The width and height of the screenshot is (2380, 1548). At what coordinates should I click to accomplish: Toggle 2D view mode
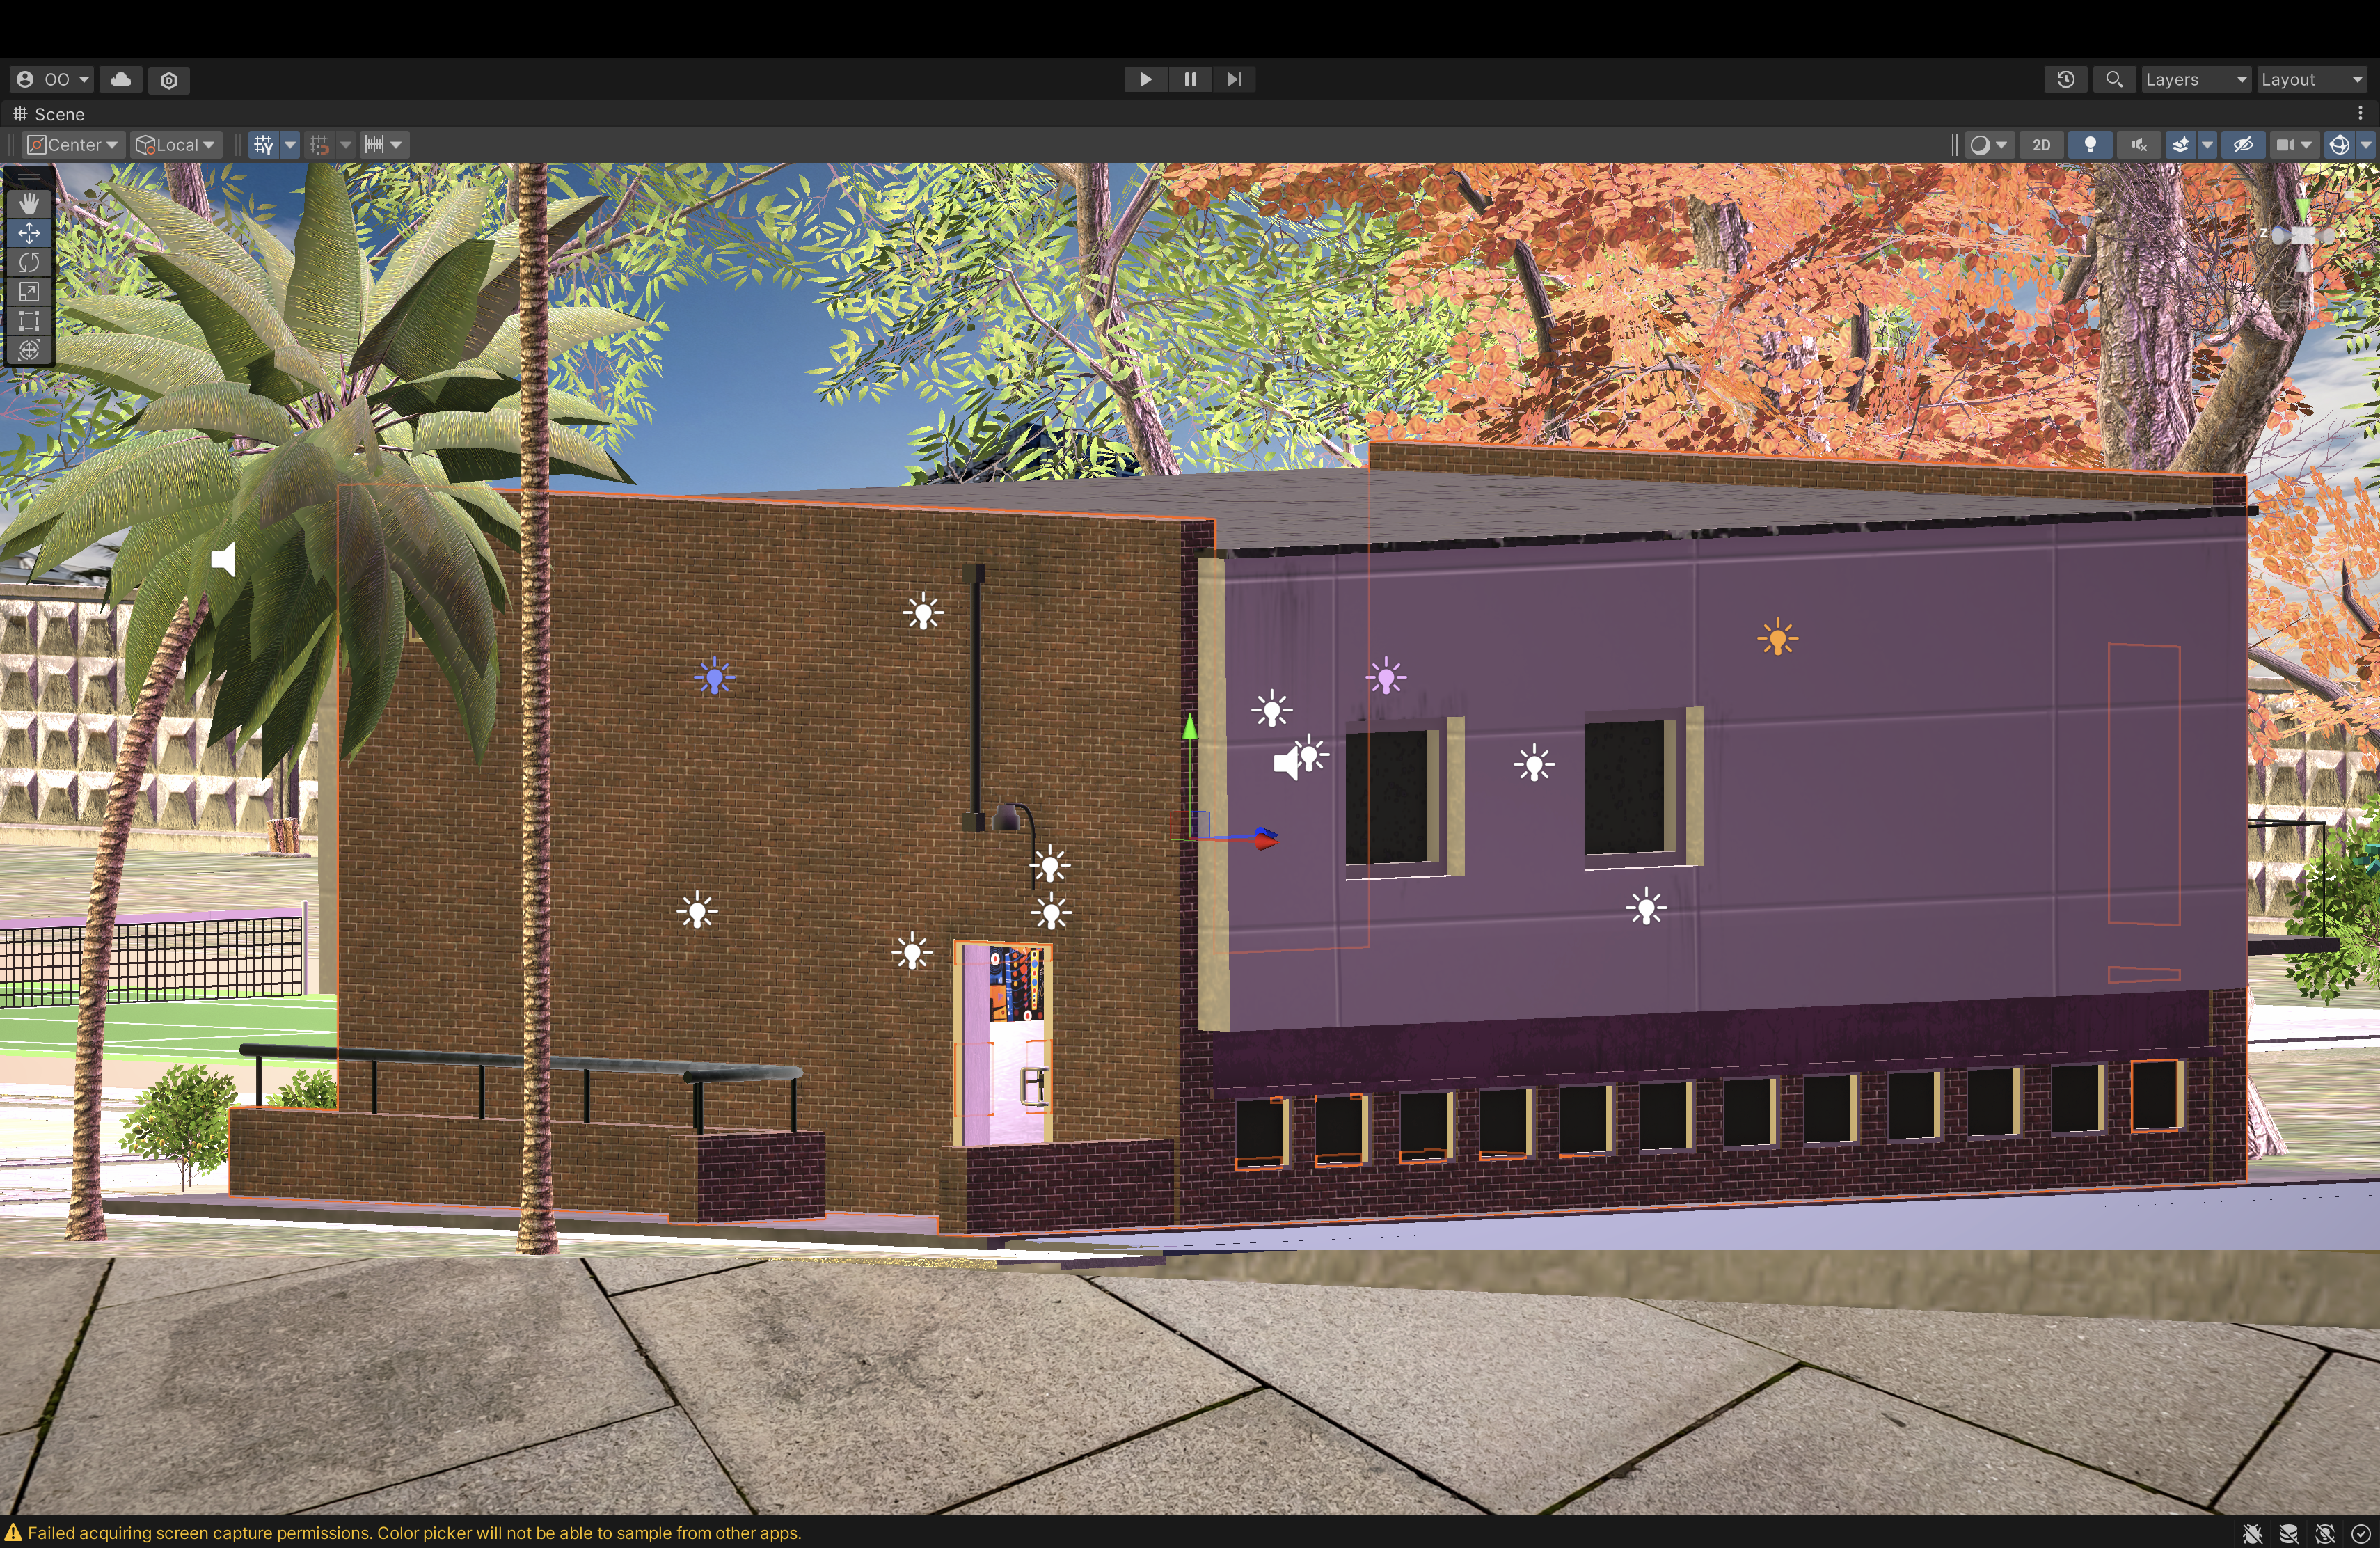[x=2041, y=145]
